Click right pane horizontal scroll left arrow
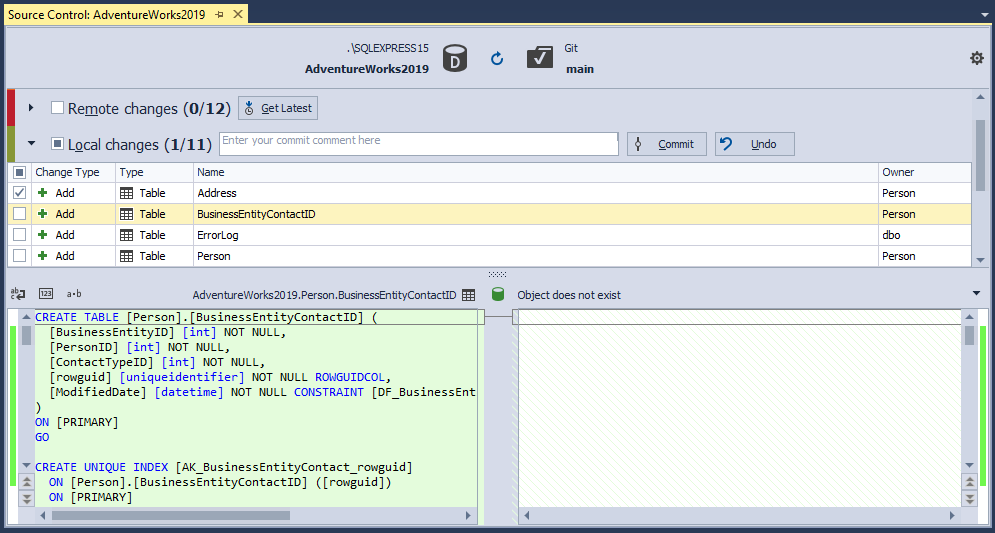The width and height of the screenshot is (995, 533). point(528,516)
